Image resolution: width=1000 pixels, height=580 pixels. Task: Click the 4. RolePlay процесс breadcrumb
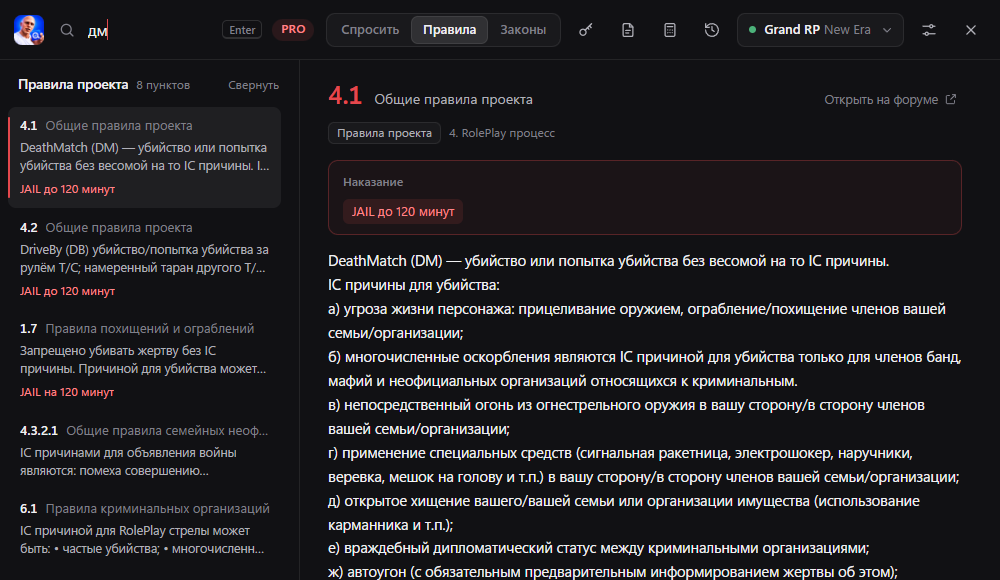pyautogui.click(x=502, y=133)
